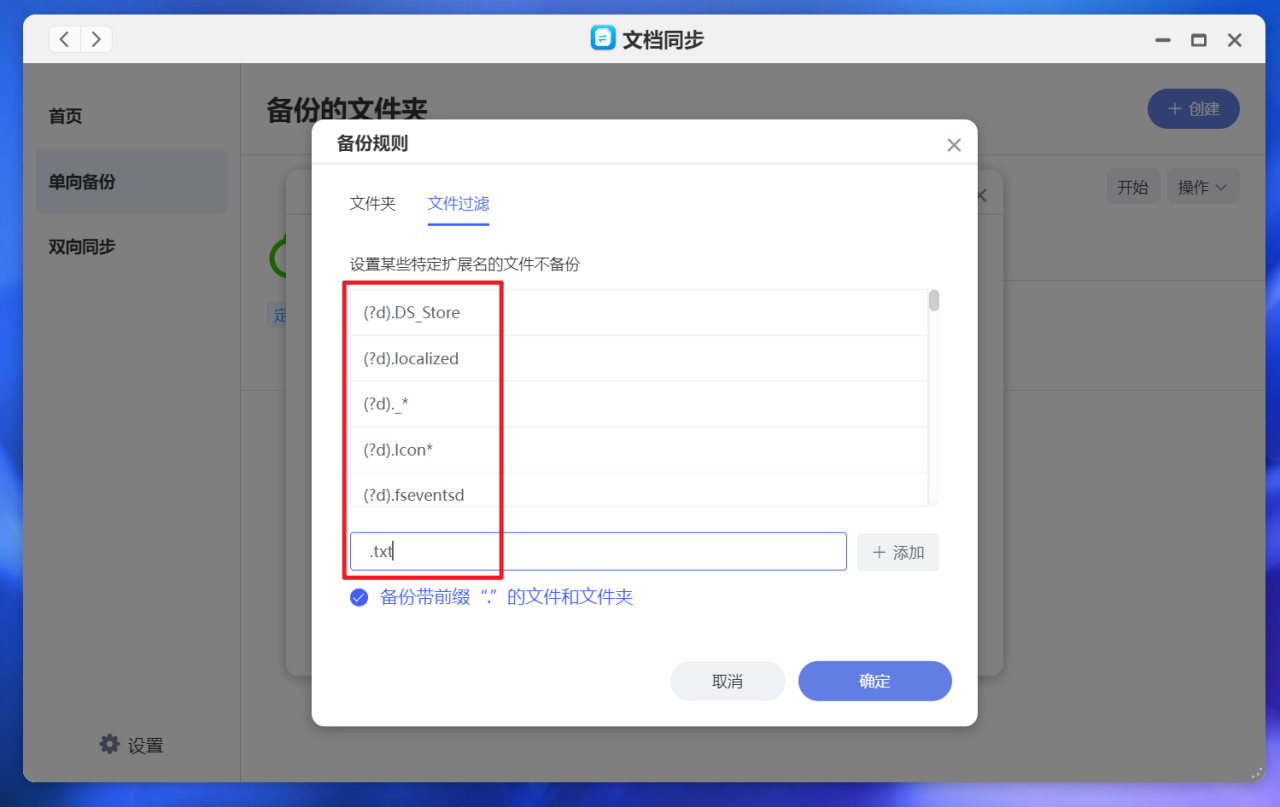Select the (?d).DS_Store filter entry
Viewport: 1280px width, 807px height.
click(x=634, y=313)
